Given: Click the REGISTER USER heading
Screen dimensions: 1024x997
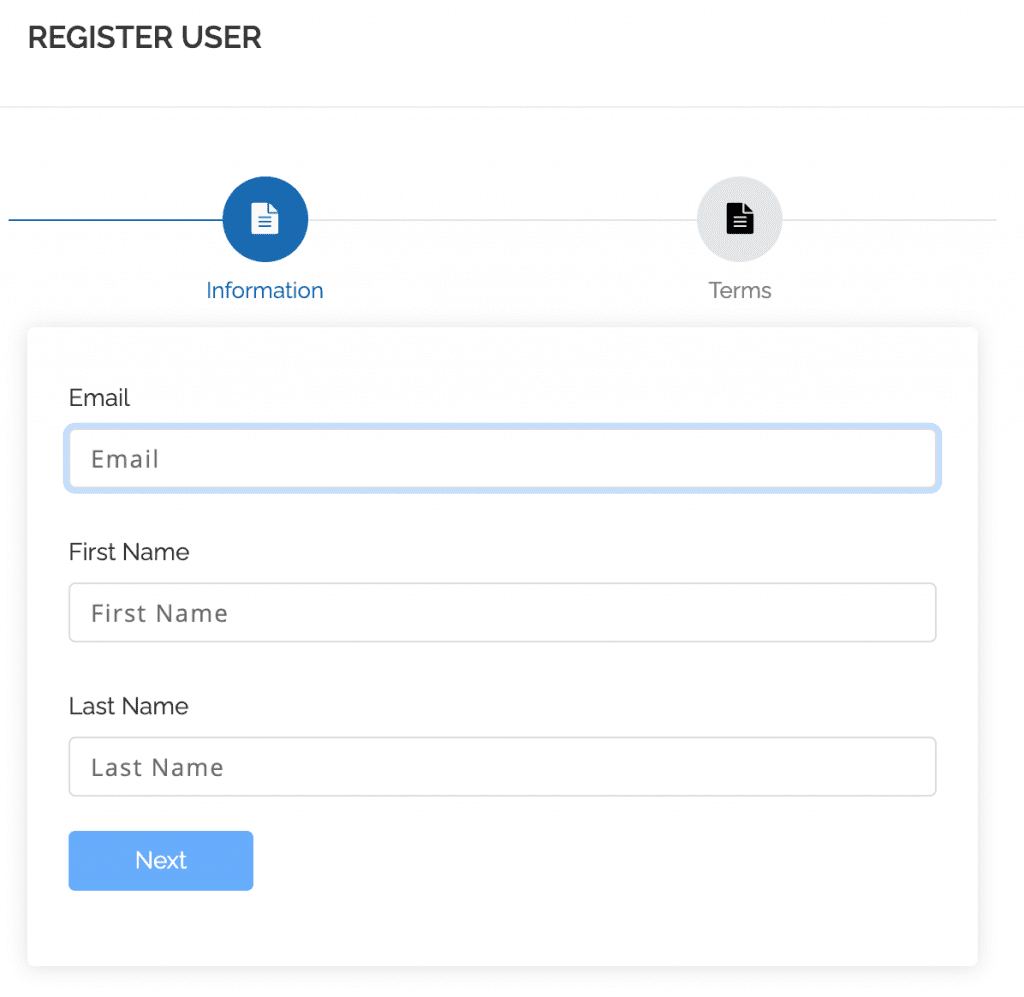Looking at the screenshot, I should [145, 38].
